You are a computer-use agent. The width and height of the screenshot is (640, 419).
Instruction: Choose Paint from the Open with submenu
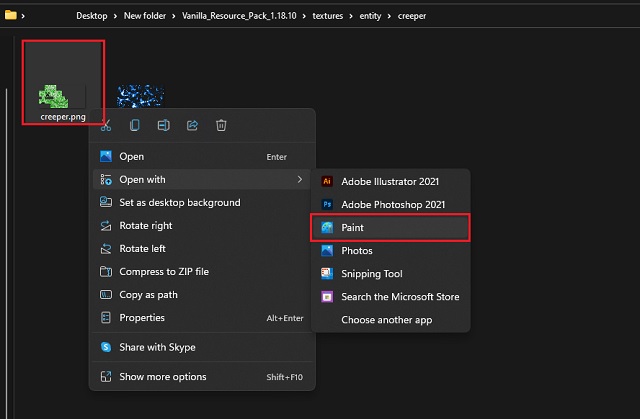[x=391, y=228]
